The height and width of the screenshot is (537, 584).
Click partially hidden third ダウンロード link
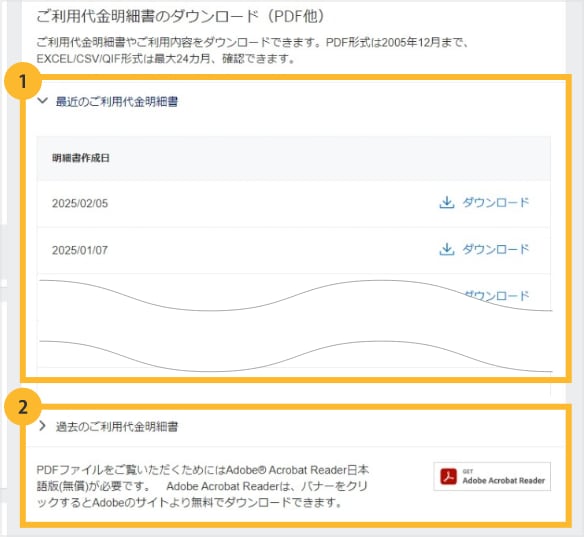point(497,295)
